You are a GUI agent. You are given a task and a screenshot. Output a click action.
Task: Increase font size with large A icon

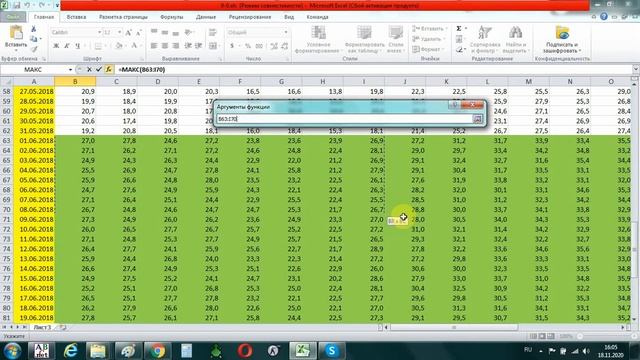coord(129,32)
